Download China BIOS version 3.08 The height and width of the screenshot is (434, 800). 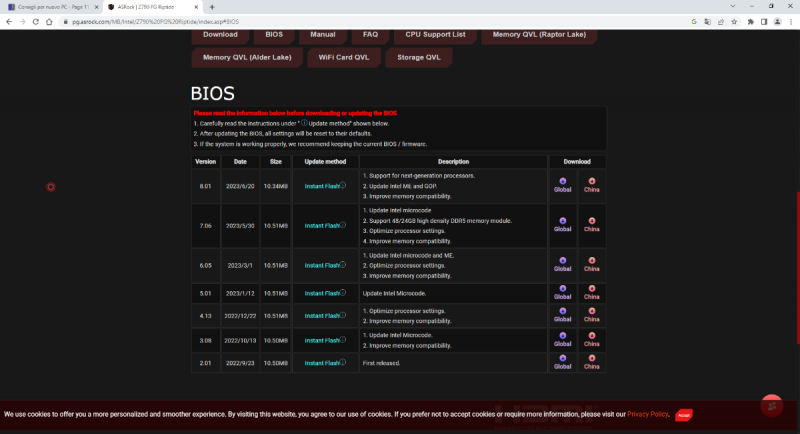pyautogui.click(x=591, y=340)
